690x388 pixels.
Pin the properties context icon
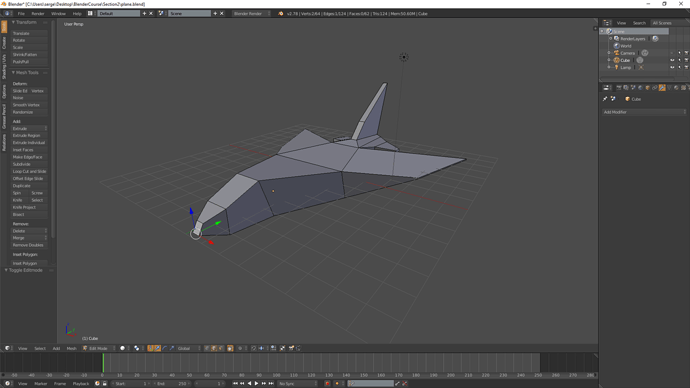(x=605, y=99)
